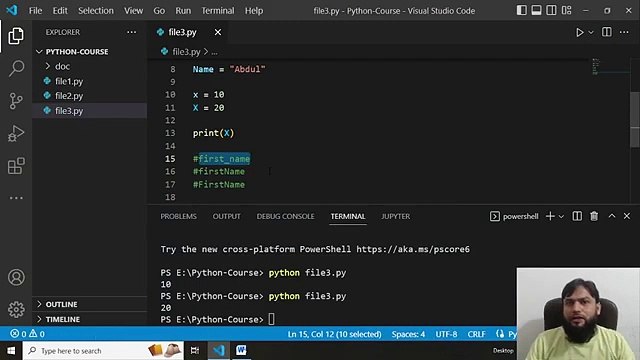
Task: Open the Accounts menu icon
Action: 16,277
